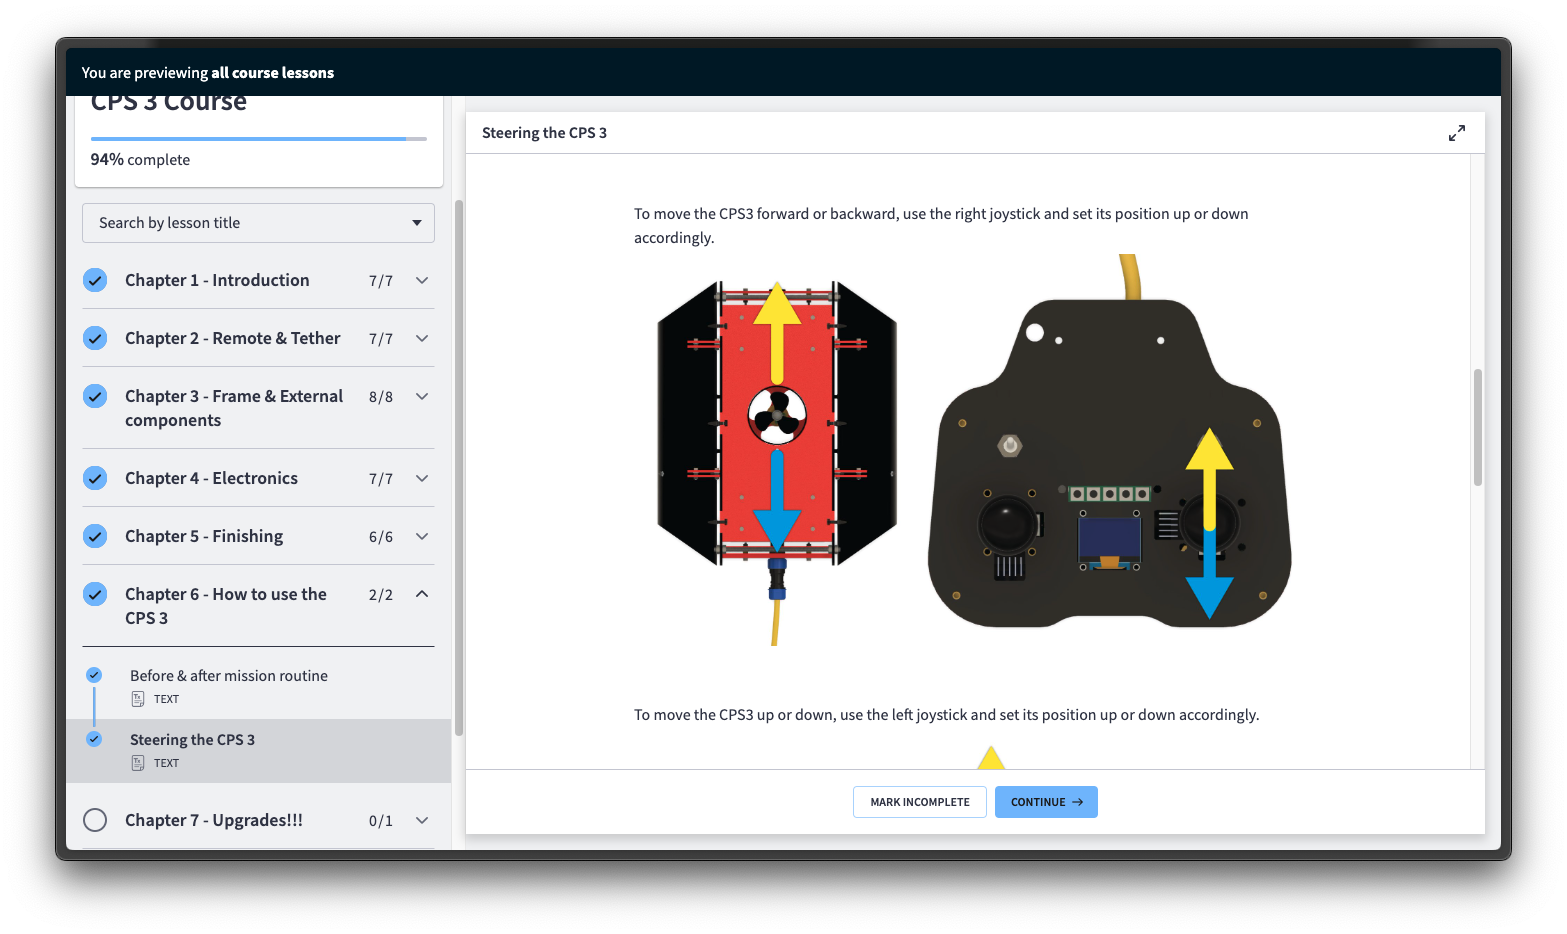Click the fullscreen expand icon
This screenshot has width=1567, height=934.
coord(1456,133)
